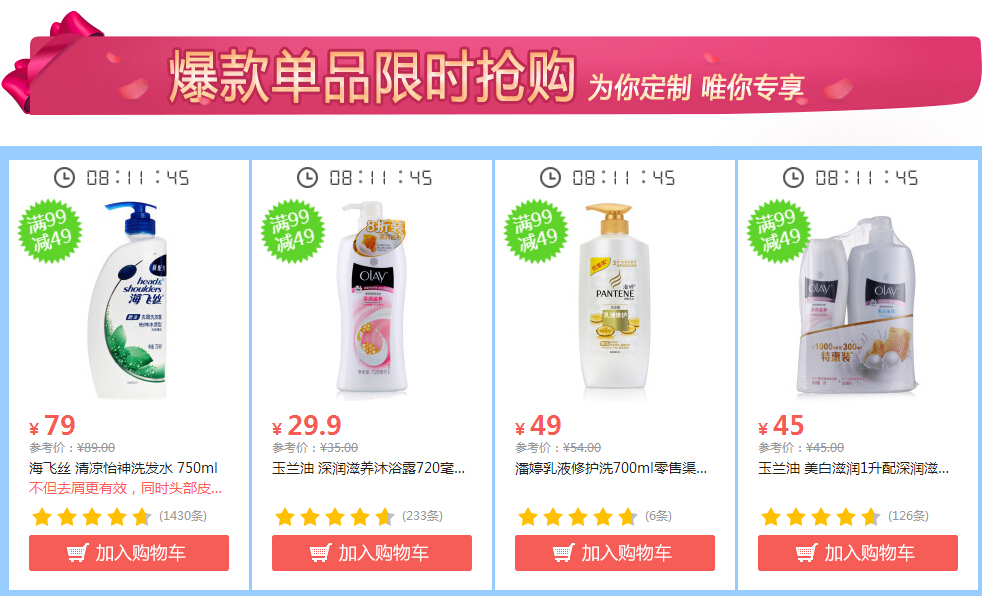
Task: Open the Olay two-bottle set image
Action: [857, 304]
